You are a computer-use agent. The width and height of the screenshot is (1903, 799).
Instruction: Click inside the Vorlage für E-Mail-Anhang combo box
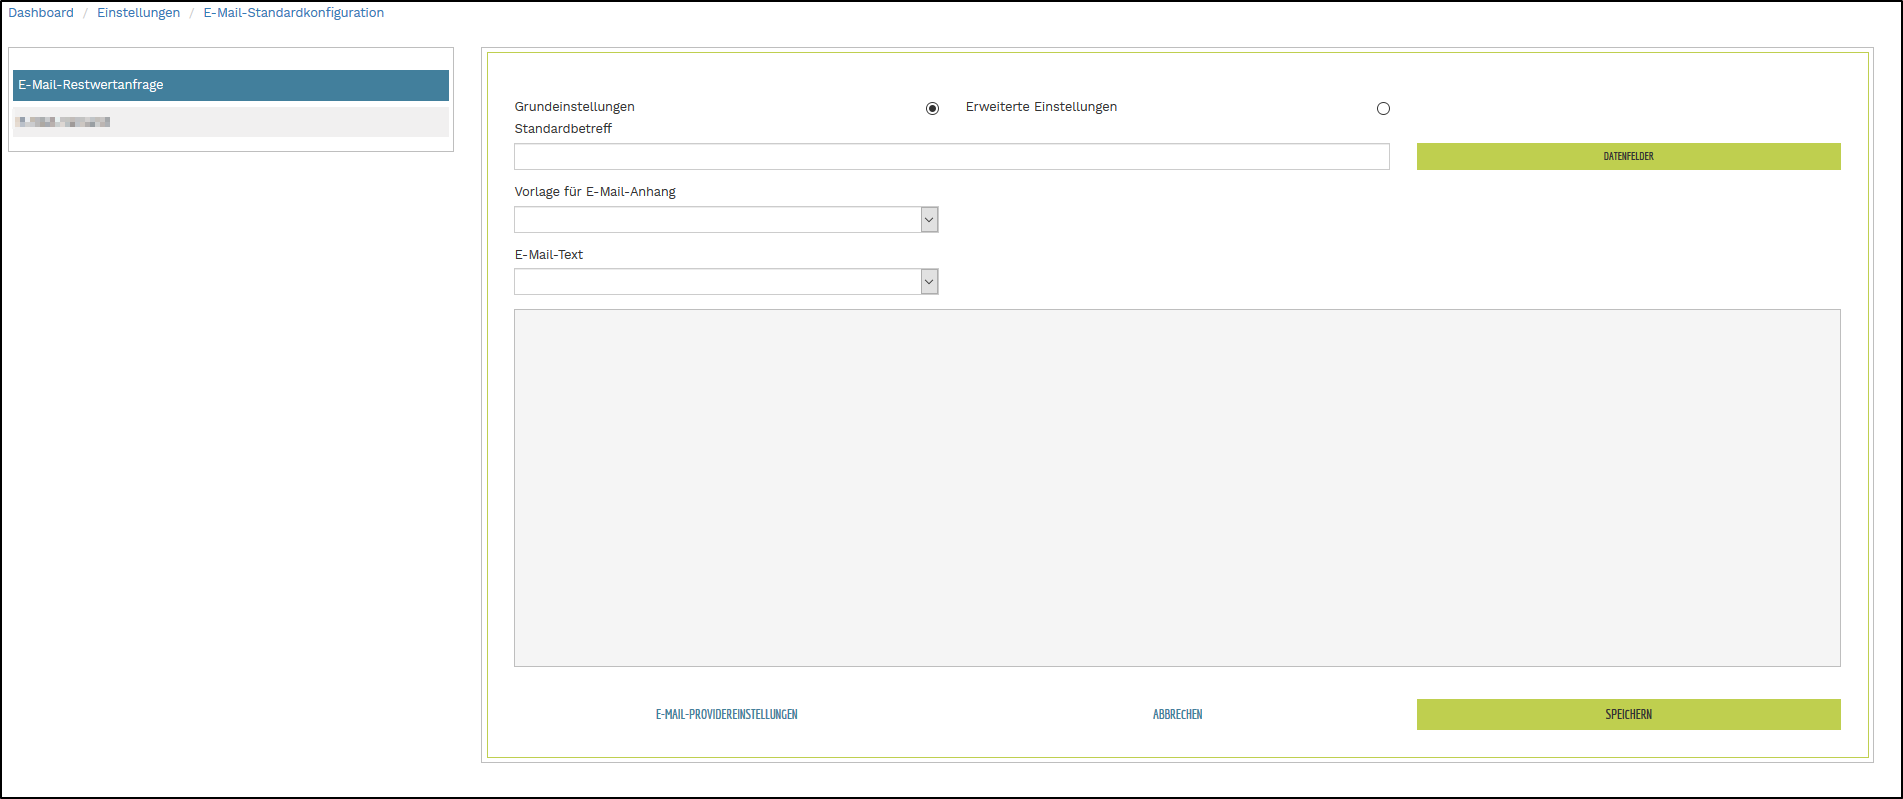tap(717, 220)
